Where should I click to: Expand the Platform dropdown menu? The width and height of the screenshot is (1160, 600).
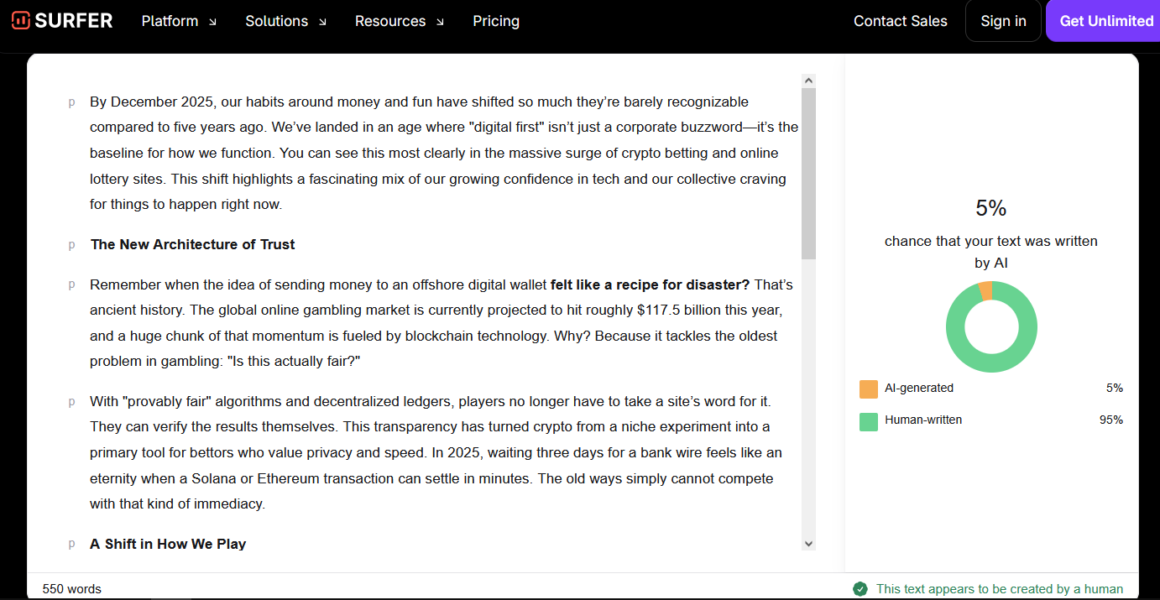pos(179,21)
